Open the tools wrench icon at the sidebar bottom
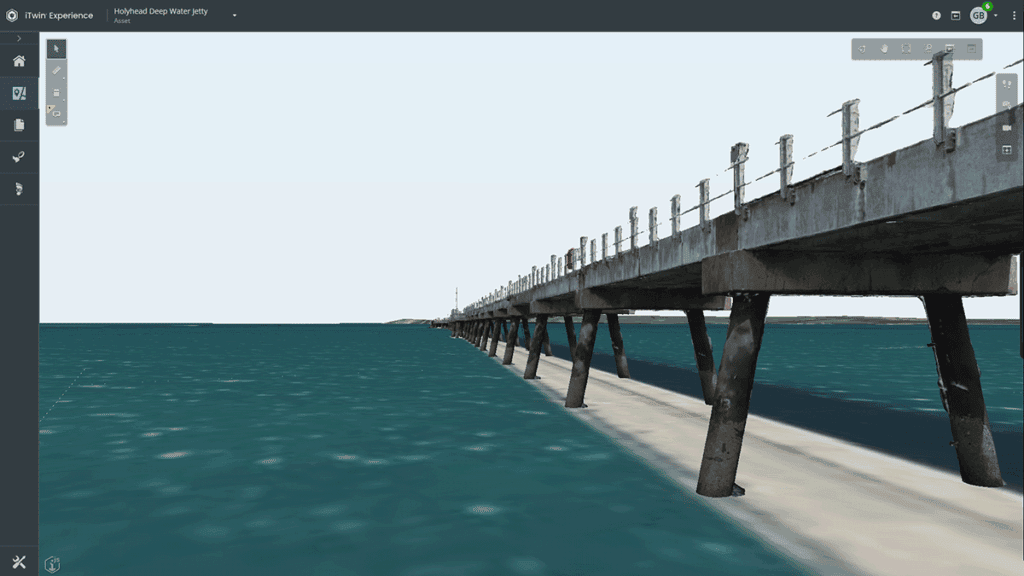1024x576 pixels. tap(19, 561)
